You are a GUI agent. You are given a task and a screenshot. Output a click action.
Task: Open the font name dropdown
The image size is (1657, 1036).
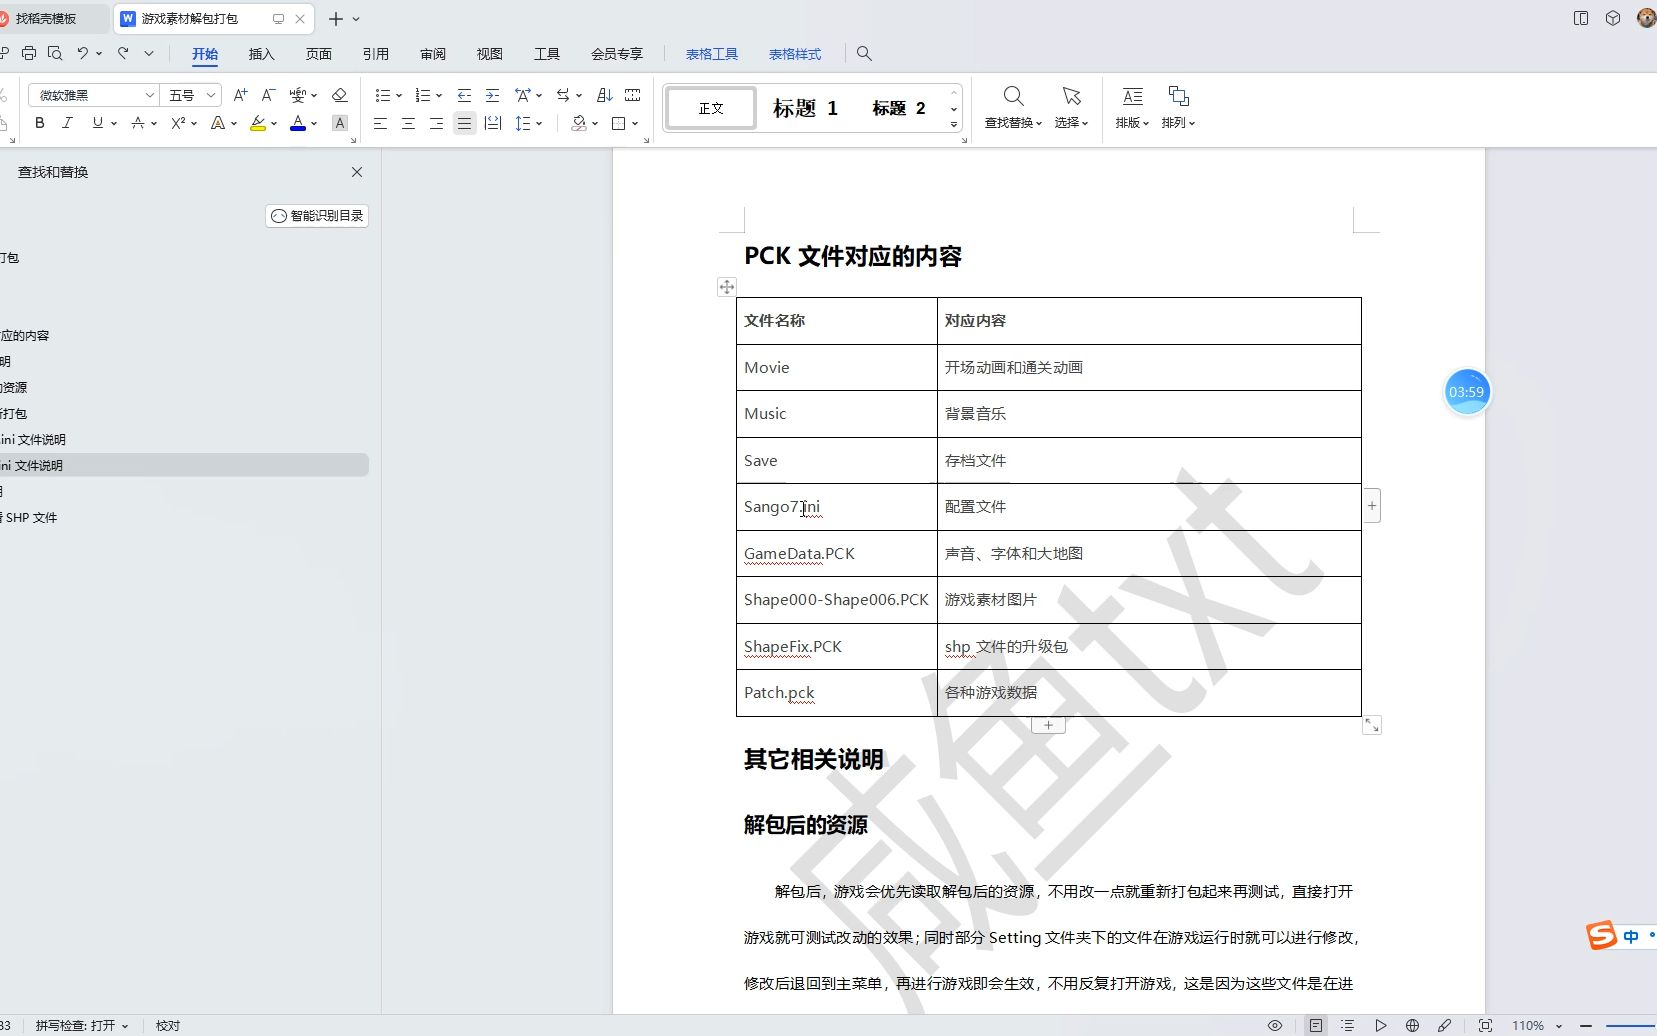pos(150,95)
